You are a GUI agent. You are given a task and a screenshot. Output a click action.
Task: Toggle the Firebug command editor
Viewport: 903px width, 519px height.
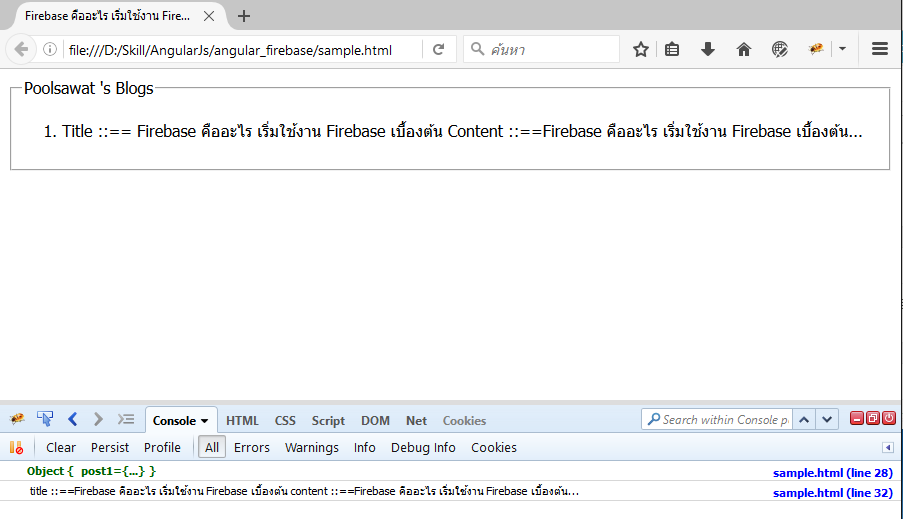click(126, 419)
